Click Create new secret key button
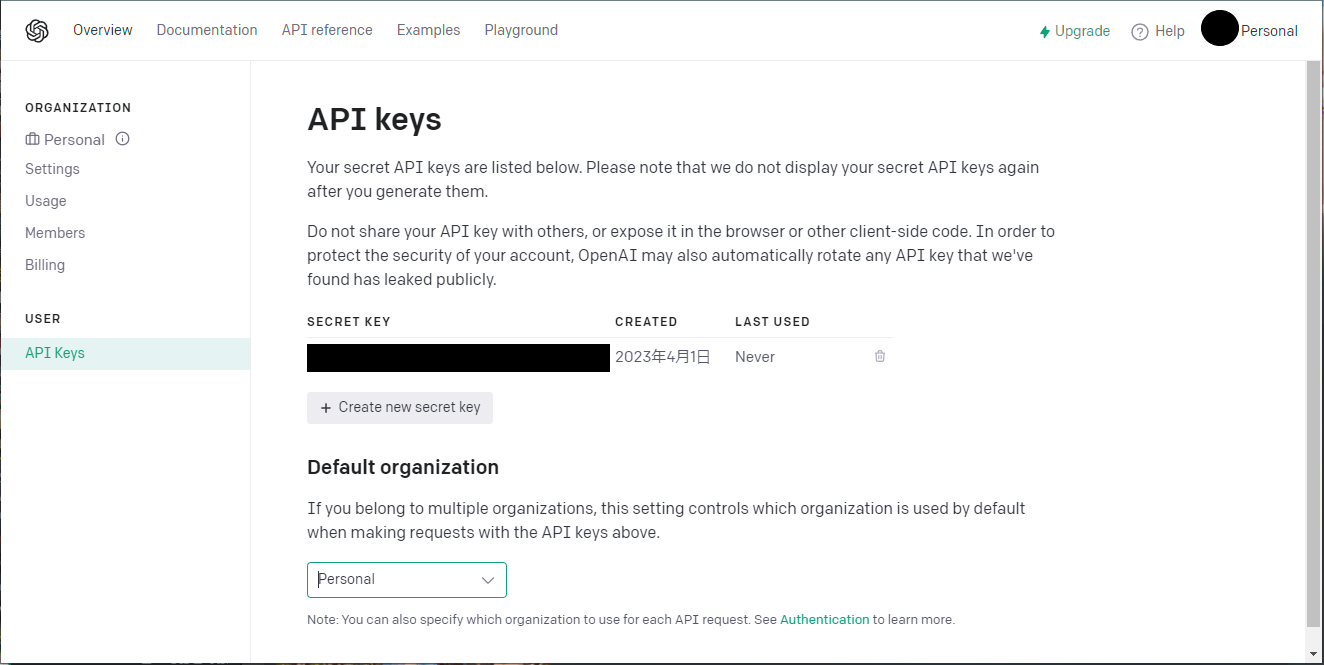Screen dimensions: 1324x665 click(400, 407)
